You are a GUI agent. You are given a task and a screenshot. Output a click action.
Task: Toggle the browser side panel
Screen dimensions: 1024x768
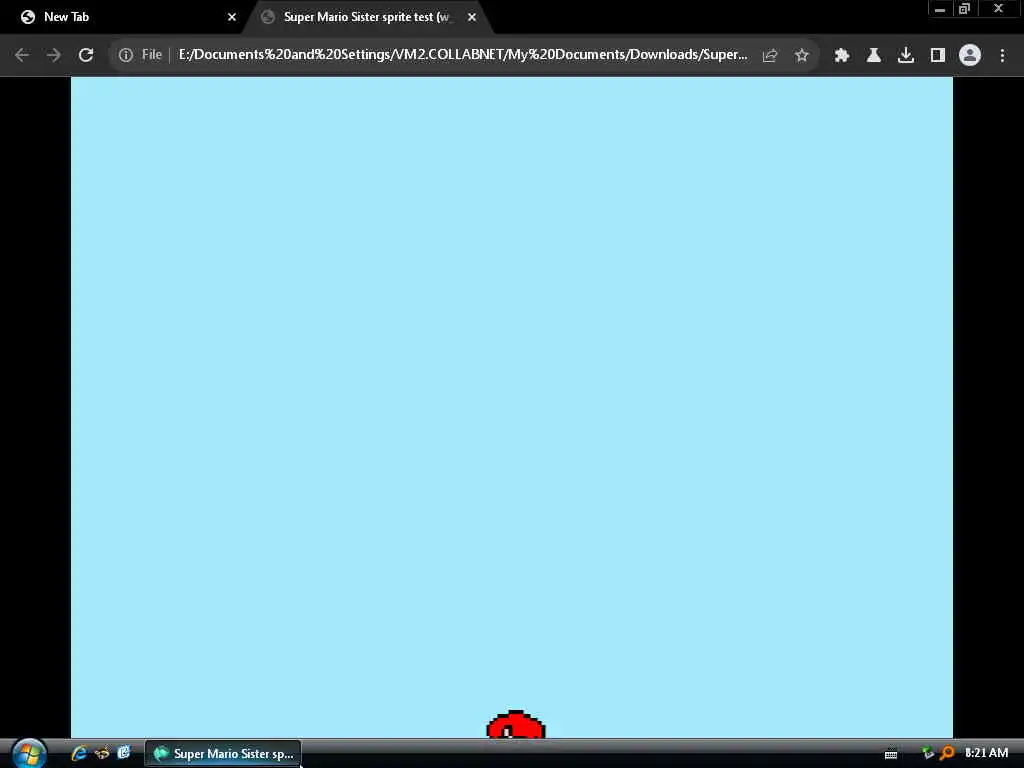click(938, 56)
